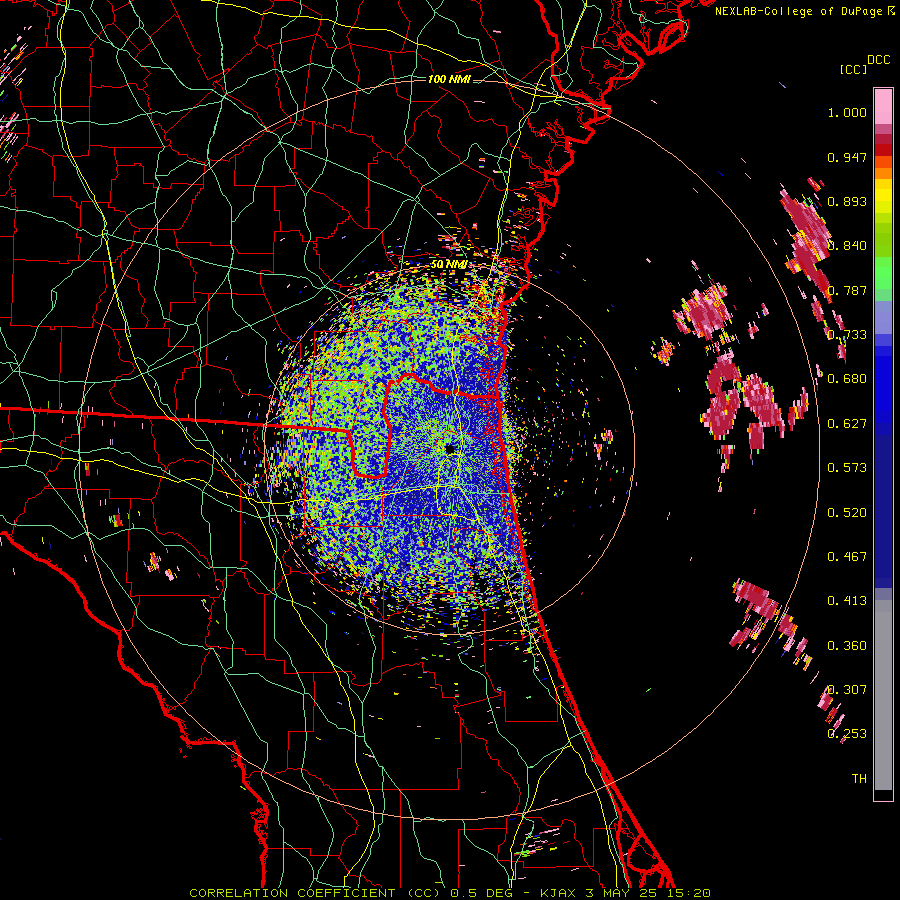Select the 0.733 legend value

[x=847, y=335]
